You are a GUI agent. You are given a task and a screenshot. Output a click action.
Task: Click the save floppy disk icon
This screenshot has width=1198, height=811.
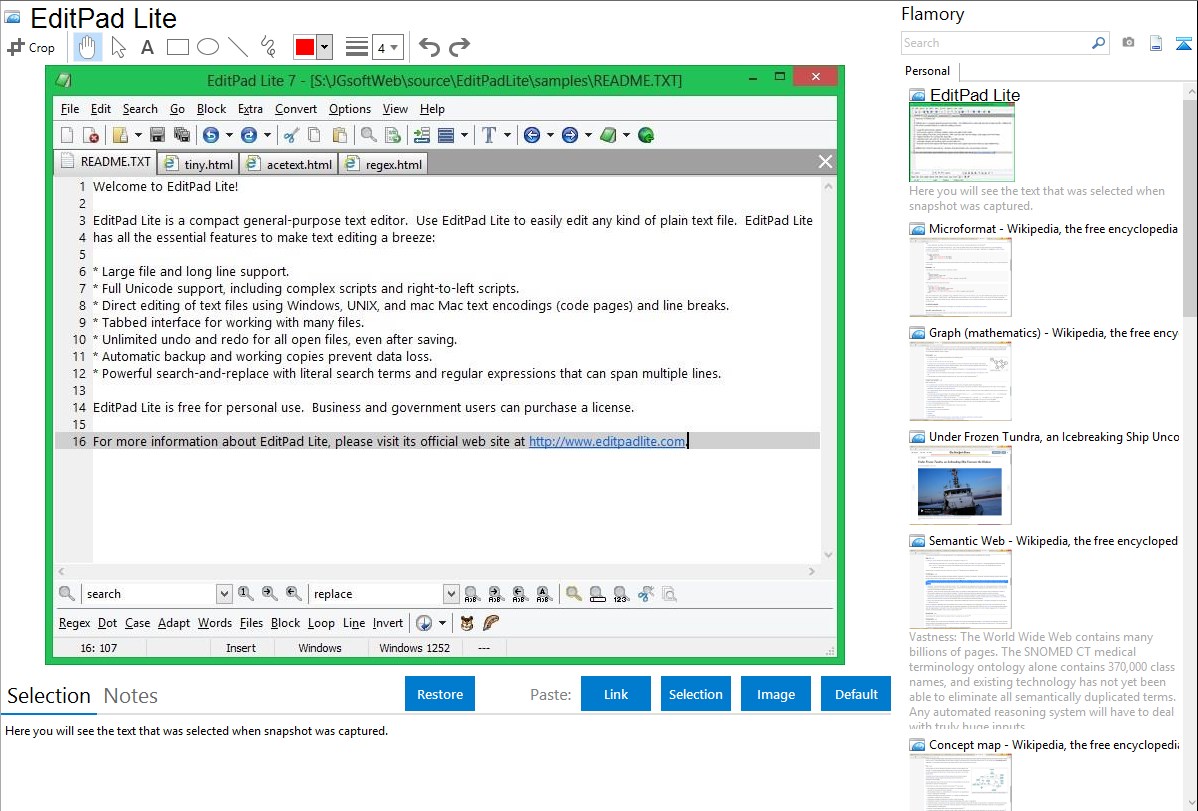157,135
